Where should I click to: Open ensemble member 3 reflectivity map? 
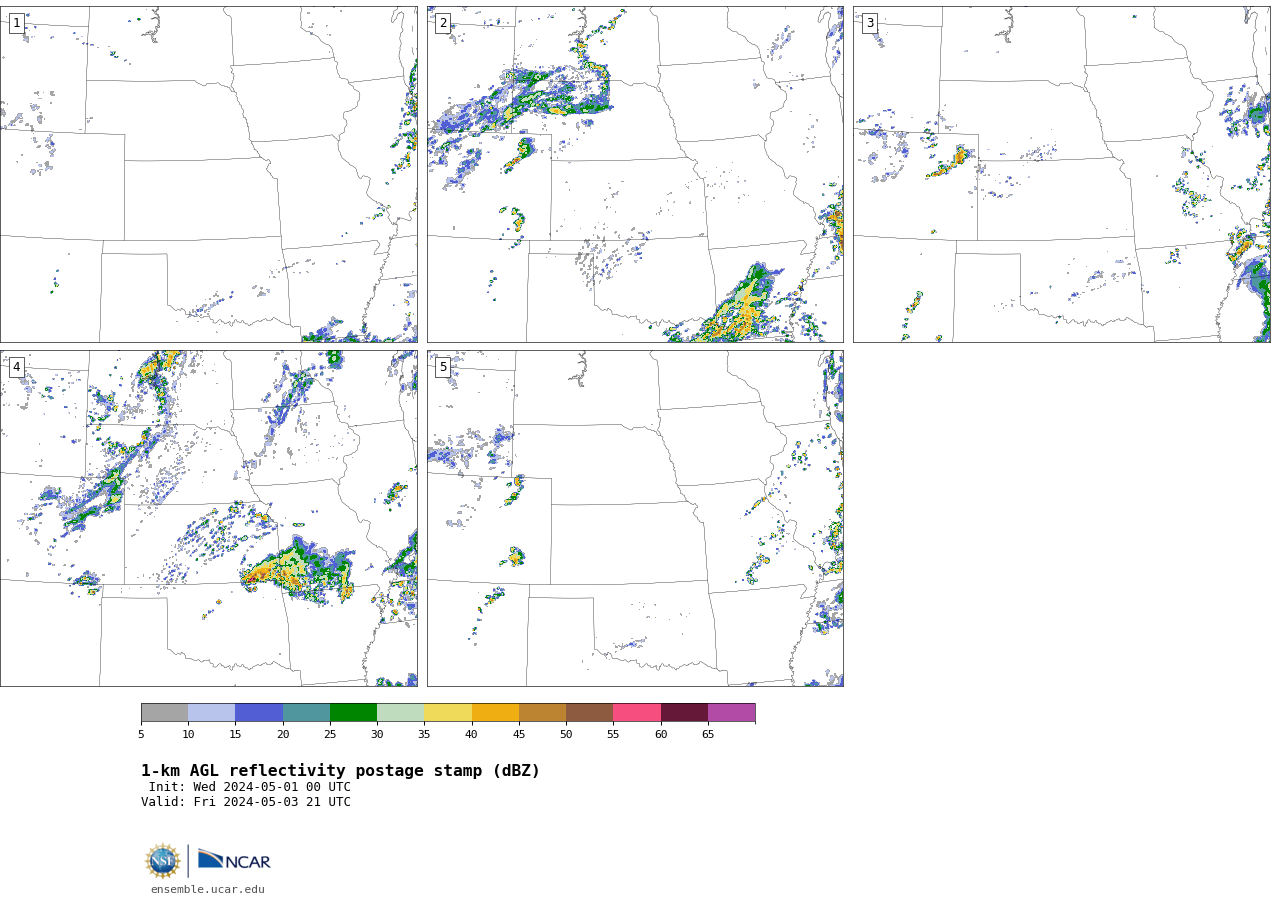pyautogui.click(x=1061, y=174)
